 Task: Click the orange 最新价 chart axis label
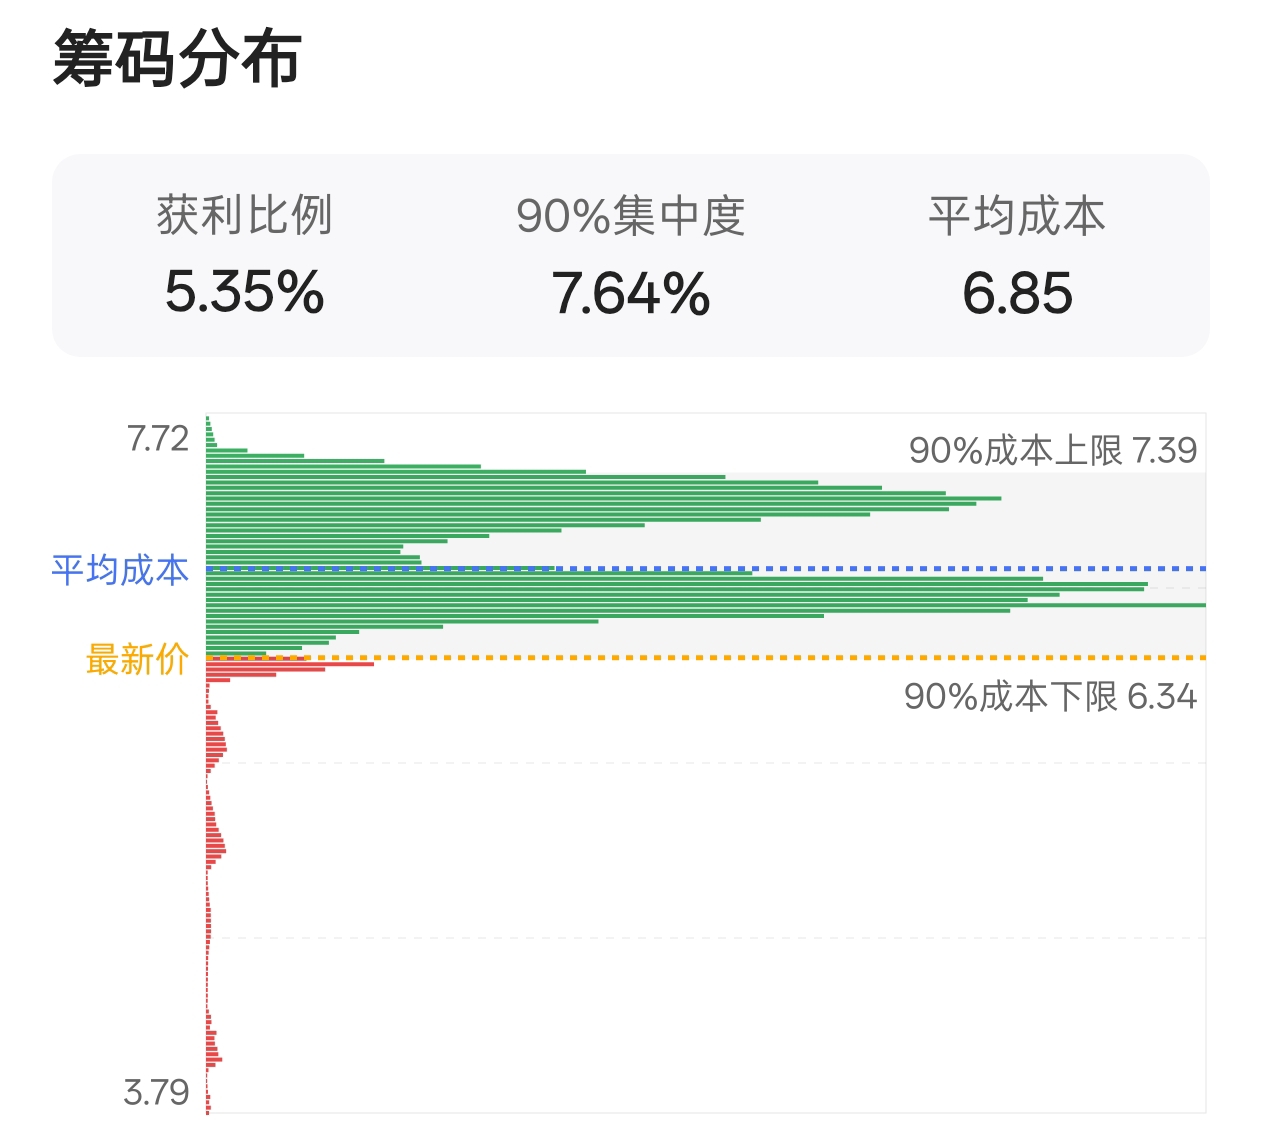pyautogui.click(x=137, y=659)
